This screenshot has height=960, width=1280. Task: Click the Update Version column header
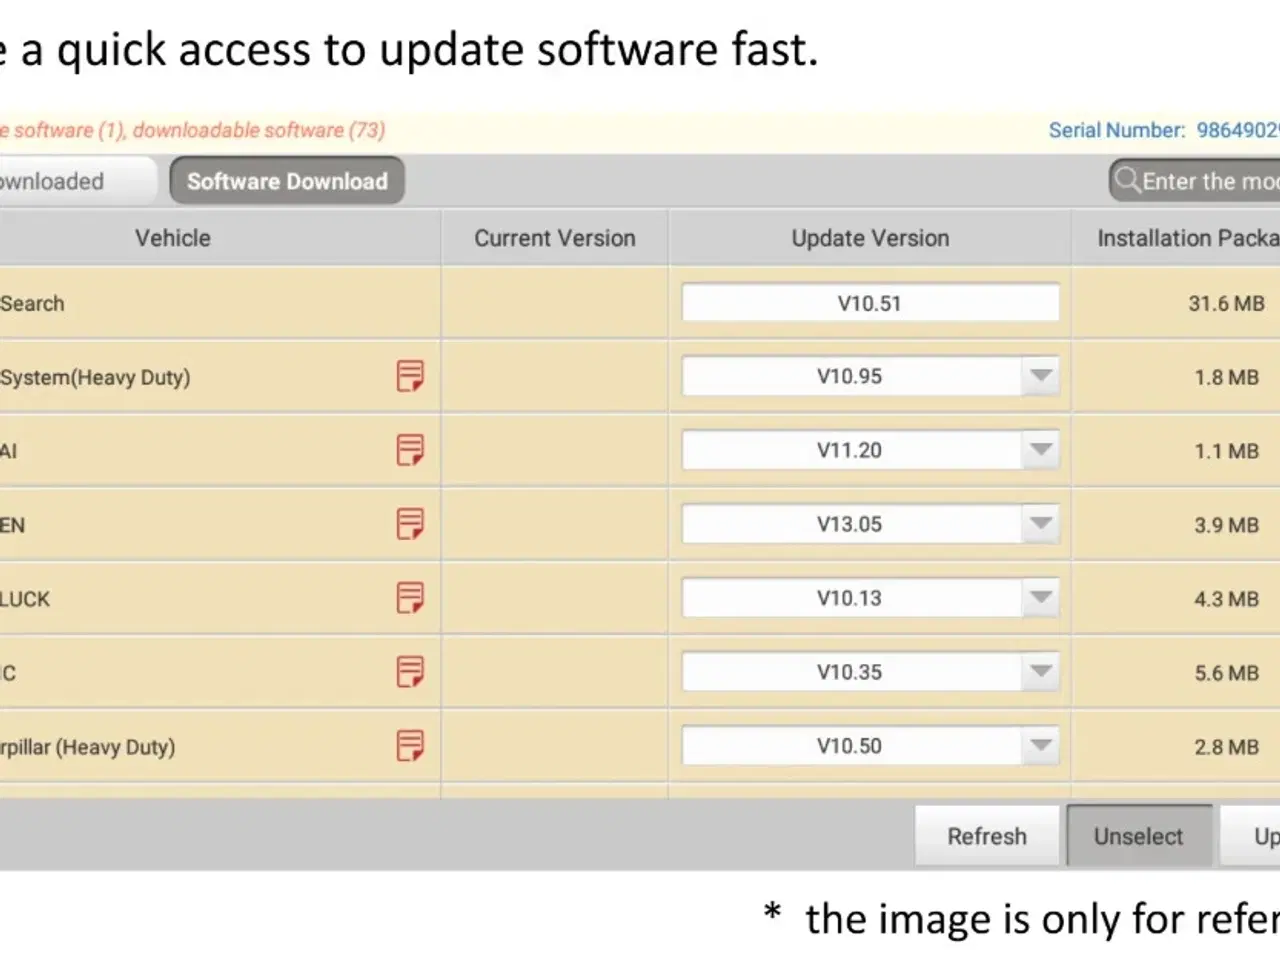pyautogui.click(x=870, y=238)
